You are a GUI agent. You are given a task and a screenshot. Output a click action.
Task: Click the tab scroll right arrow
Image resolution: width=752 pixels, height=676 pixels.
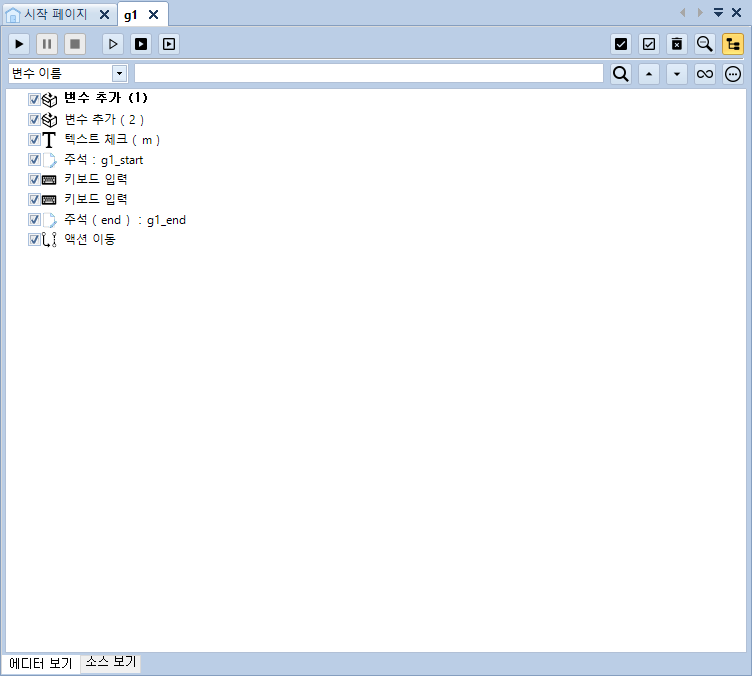pos(700,12)
